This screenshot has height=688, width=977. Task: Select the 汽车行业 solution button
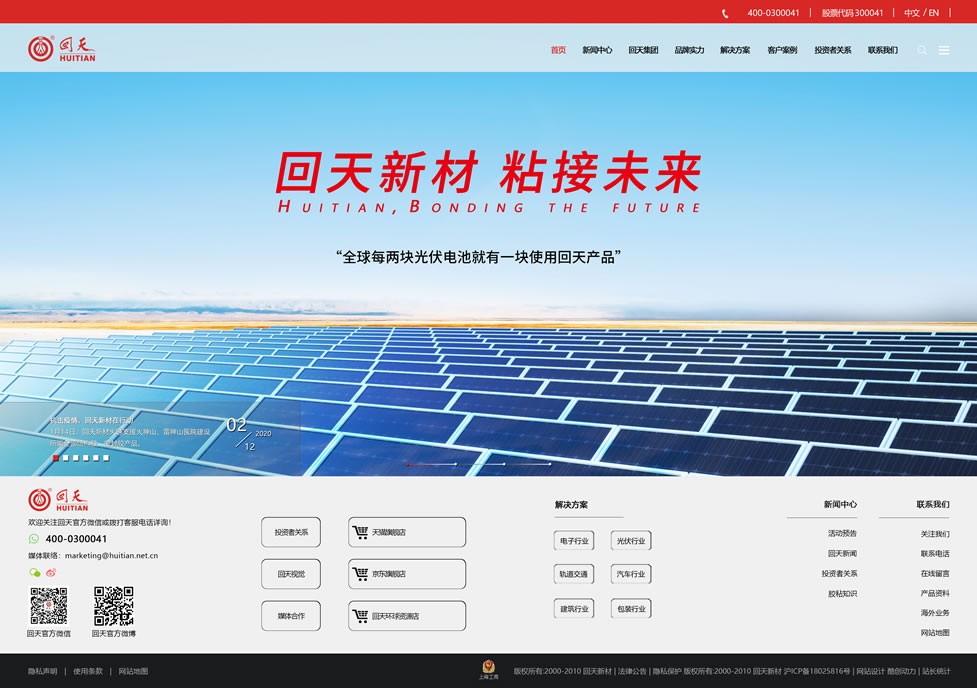coord(631,574)
